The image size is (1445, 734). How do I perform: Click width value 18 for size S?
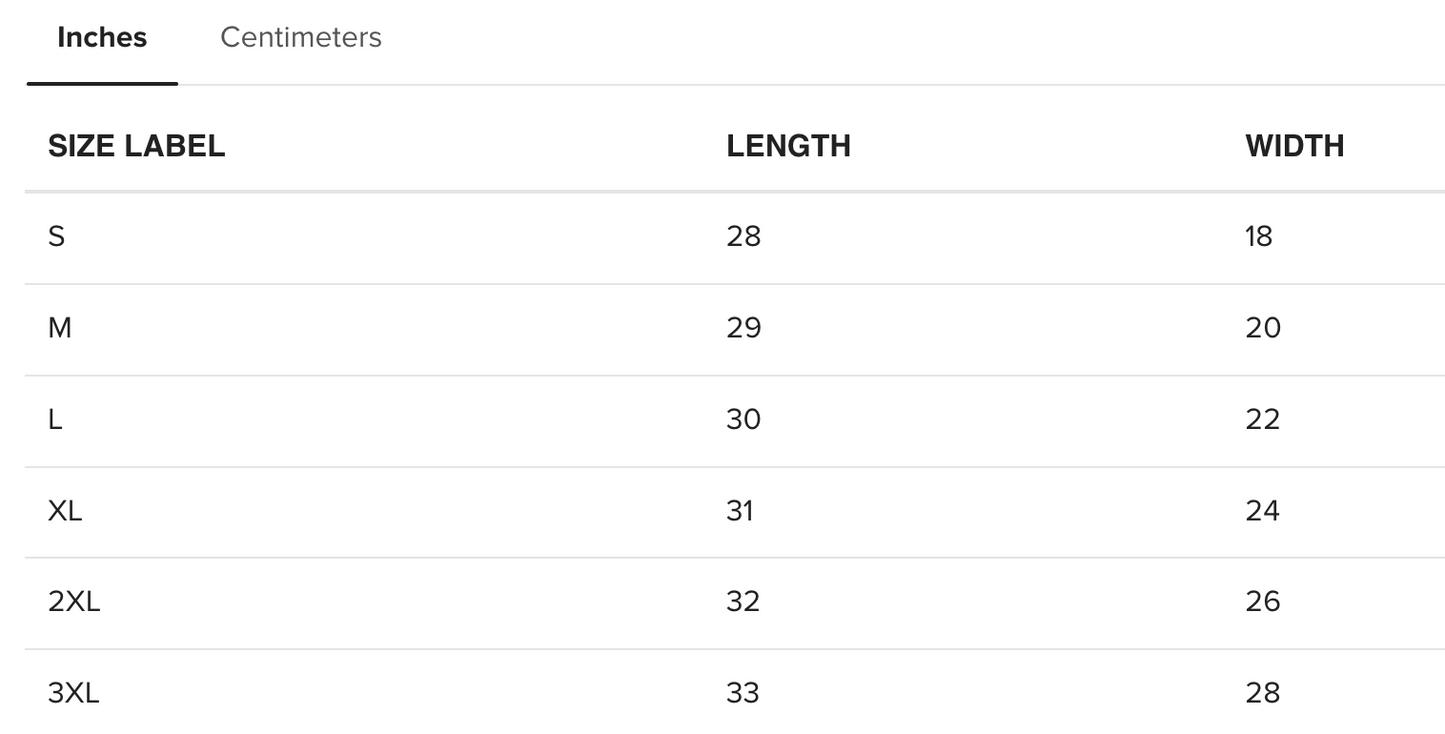[x=1259, y=237]
